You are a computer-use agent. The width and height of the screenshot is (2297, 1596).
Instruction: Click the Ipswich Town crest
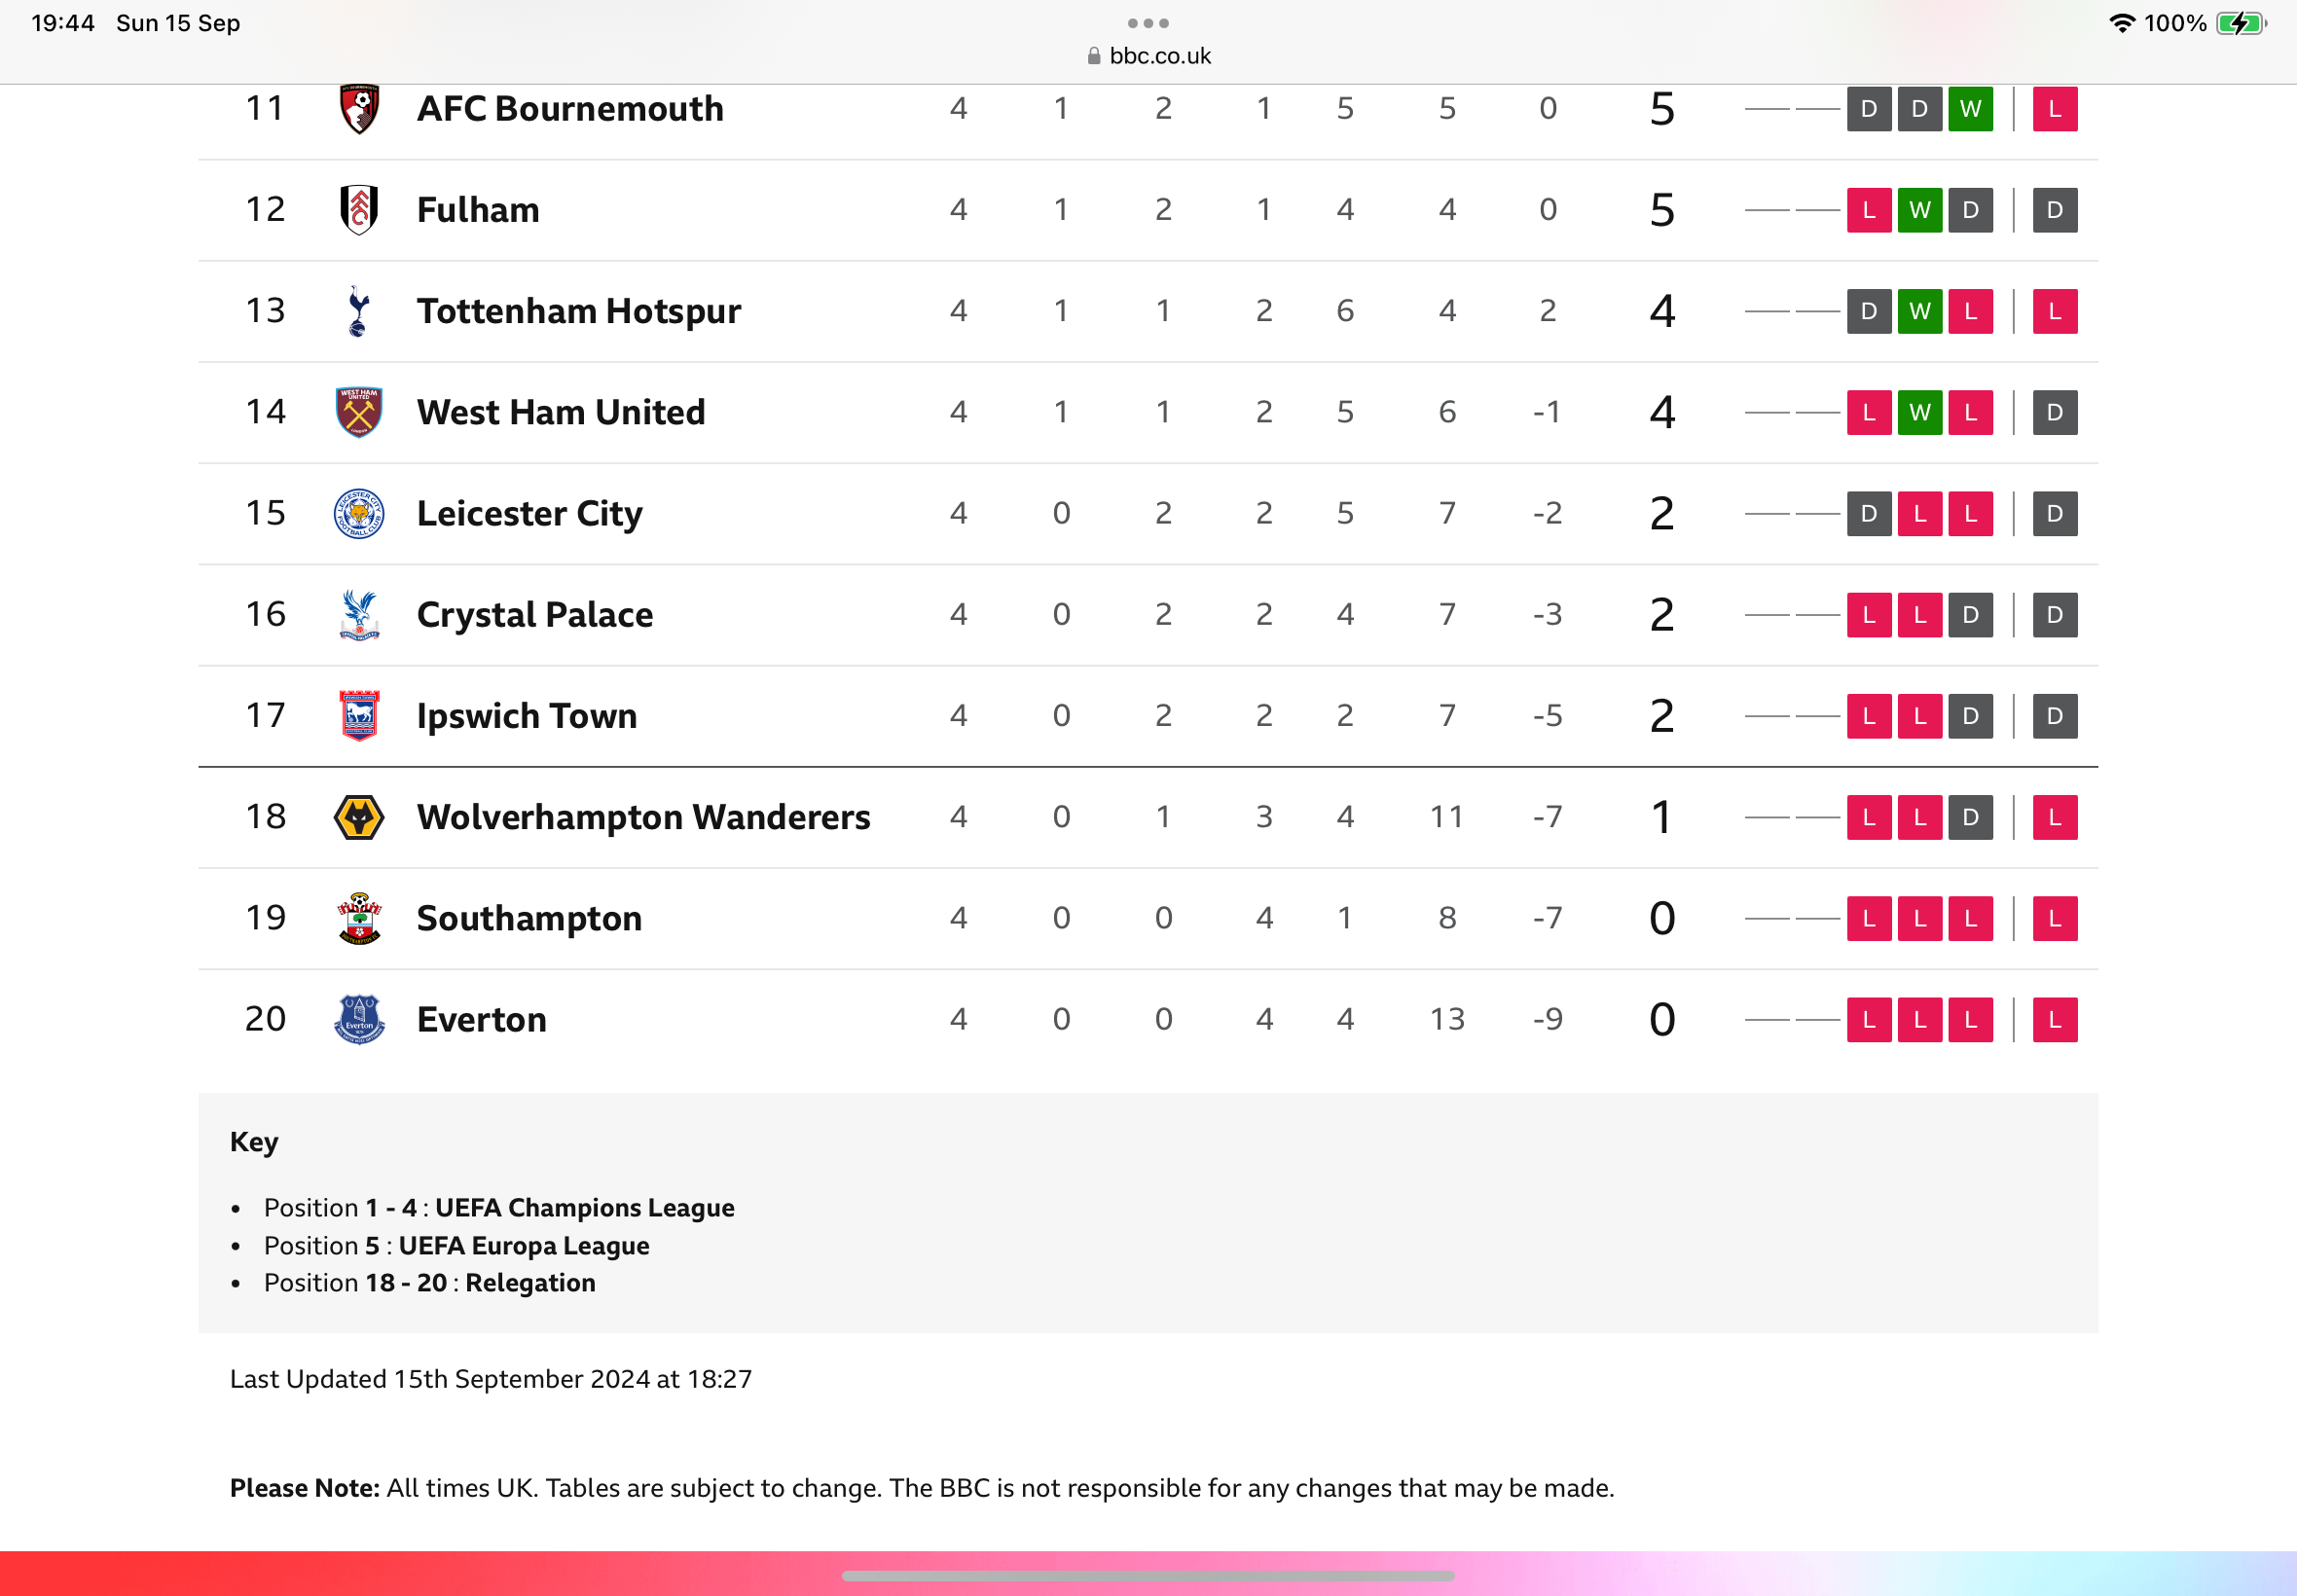(x=359, y=715)
